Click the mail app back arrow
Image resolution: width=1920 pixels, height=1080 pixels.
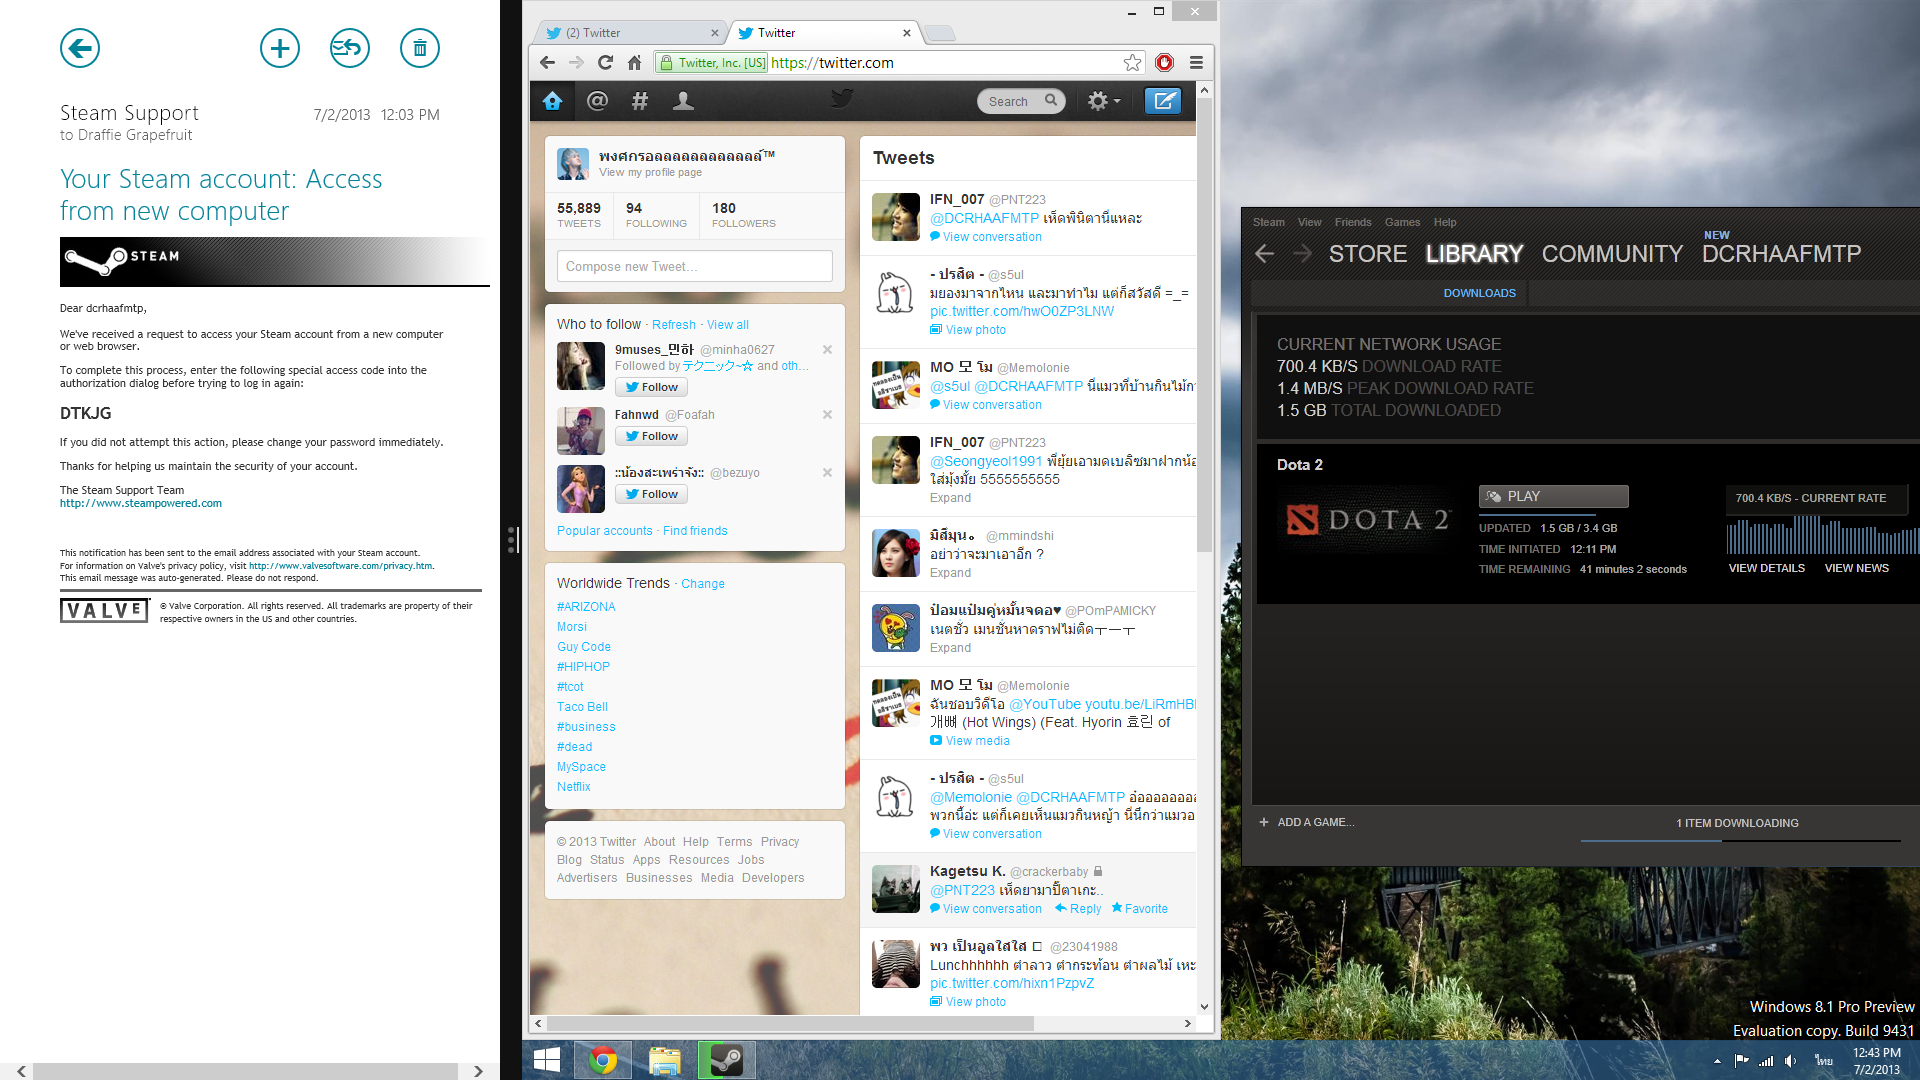(80, 48)
